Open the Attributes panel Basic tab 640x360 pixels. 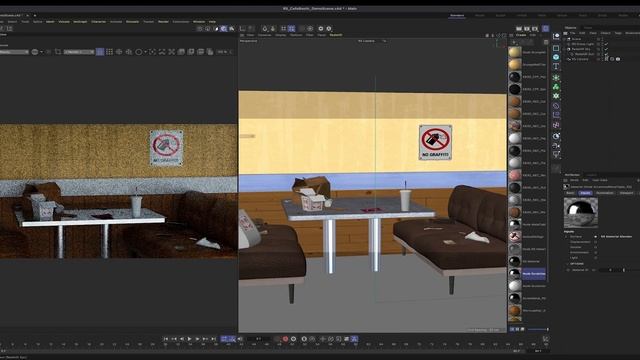[x=570, y=193]
